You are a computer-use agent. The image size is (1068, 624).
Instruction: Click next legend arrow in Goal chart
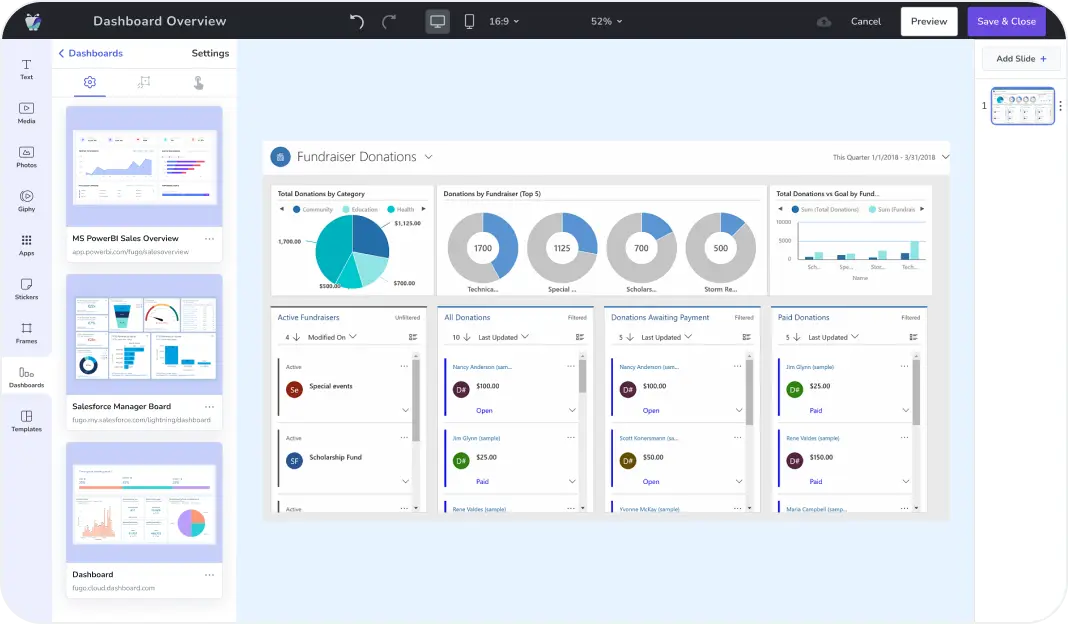coord(922,209)
